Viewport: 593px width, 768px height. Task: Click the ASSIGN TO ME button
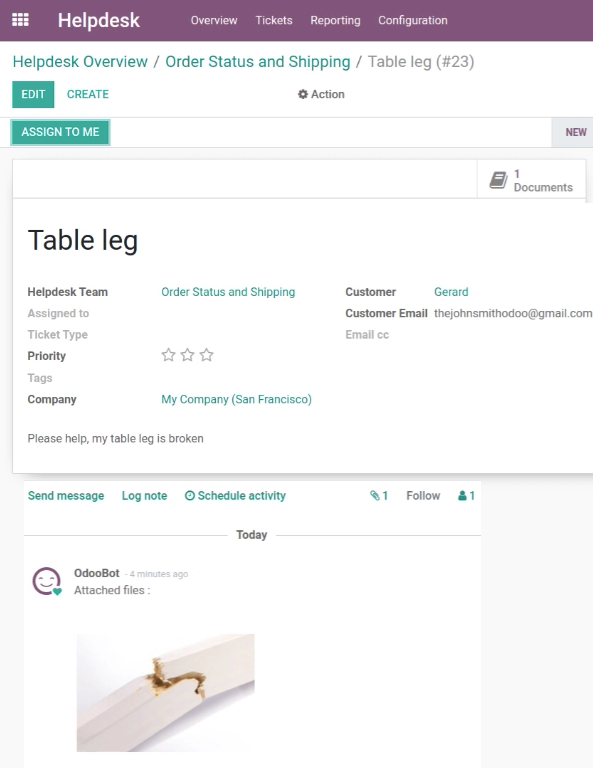tap(60, 132)
